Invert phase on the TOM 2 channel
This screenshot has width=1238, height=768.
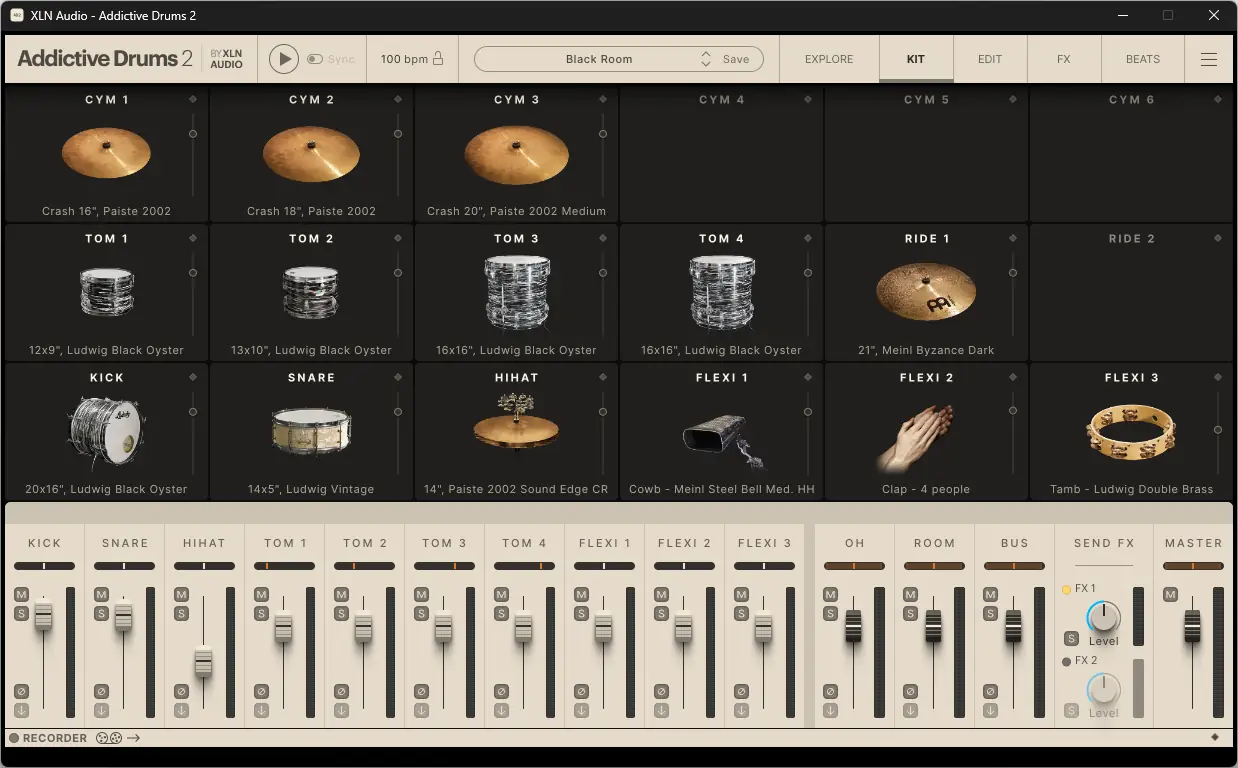click(341, 691)
